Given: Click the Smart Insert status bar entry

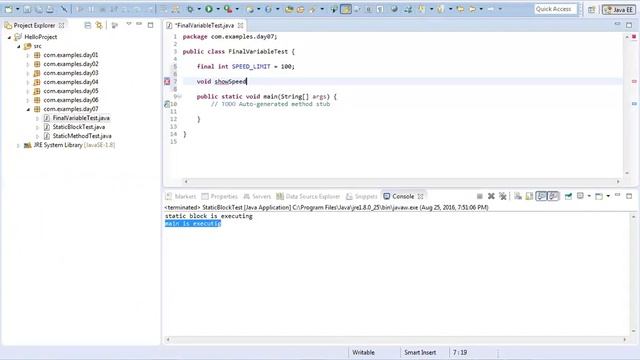Looking at the screenshot, I should [420, 352].
